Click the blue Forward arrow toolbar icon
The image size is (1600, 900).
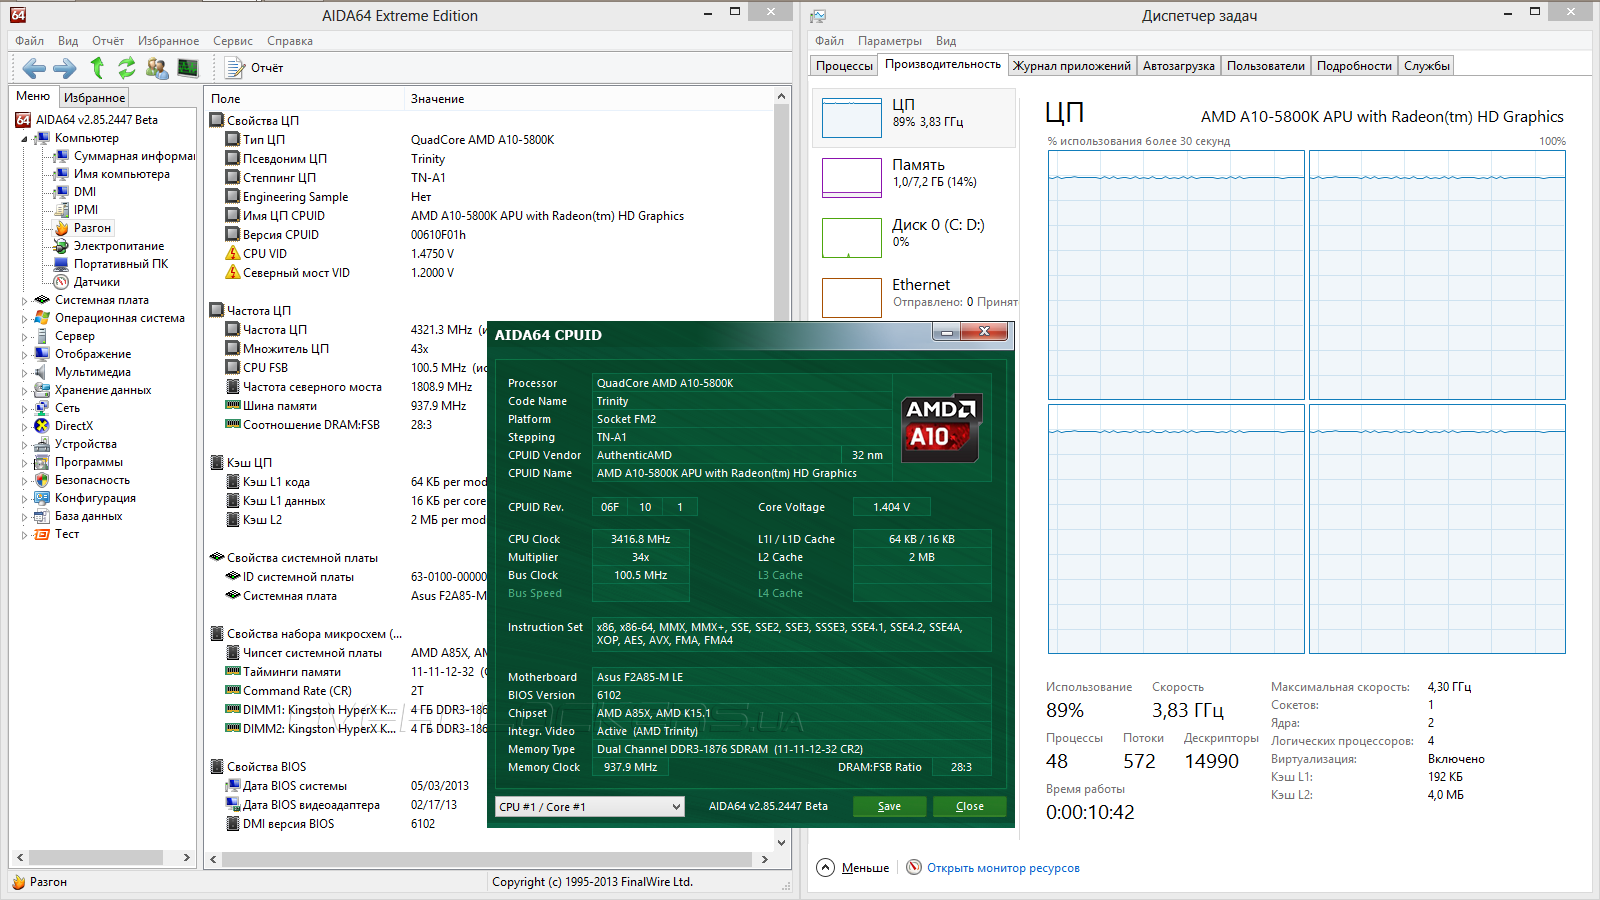[x=65, y=68]
